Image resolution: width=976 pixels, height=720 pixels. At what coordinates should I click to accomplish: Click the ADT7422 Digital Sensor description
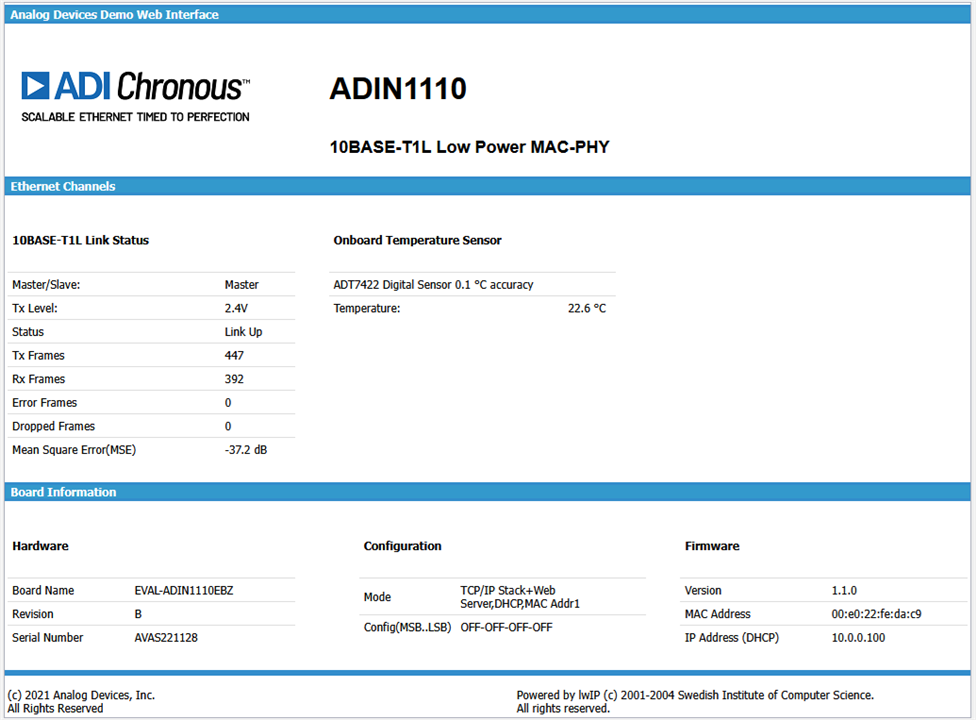[x=433, y=284]
